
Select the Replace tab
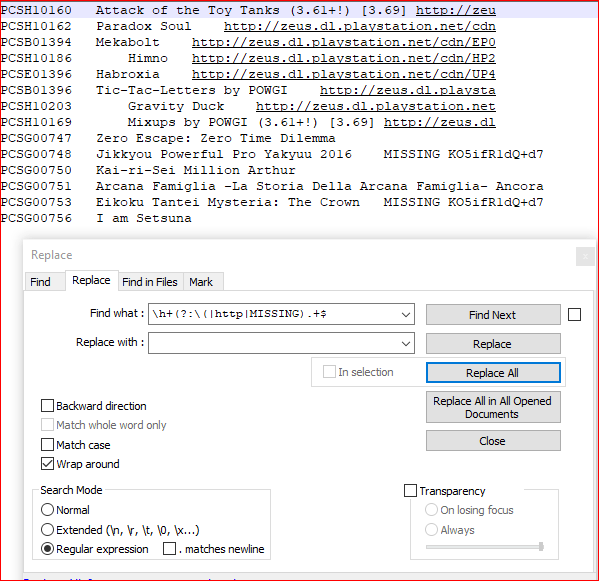(x=91, y=280)
